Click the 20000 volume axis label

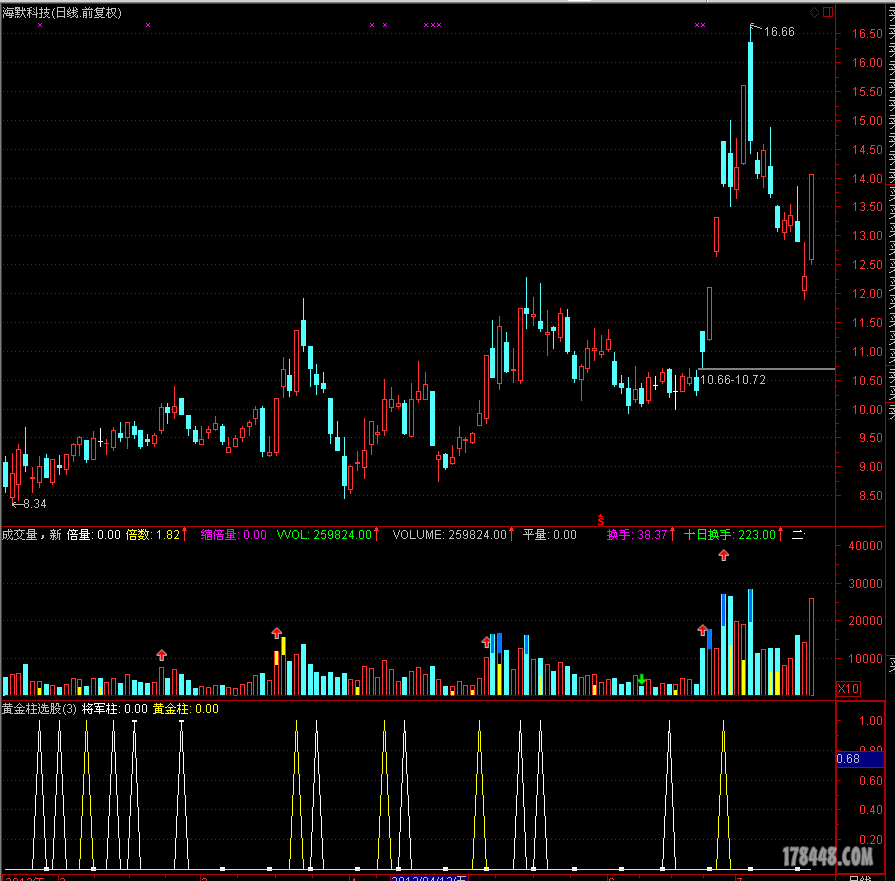click(x=865, y=621)
